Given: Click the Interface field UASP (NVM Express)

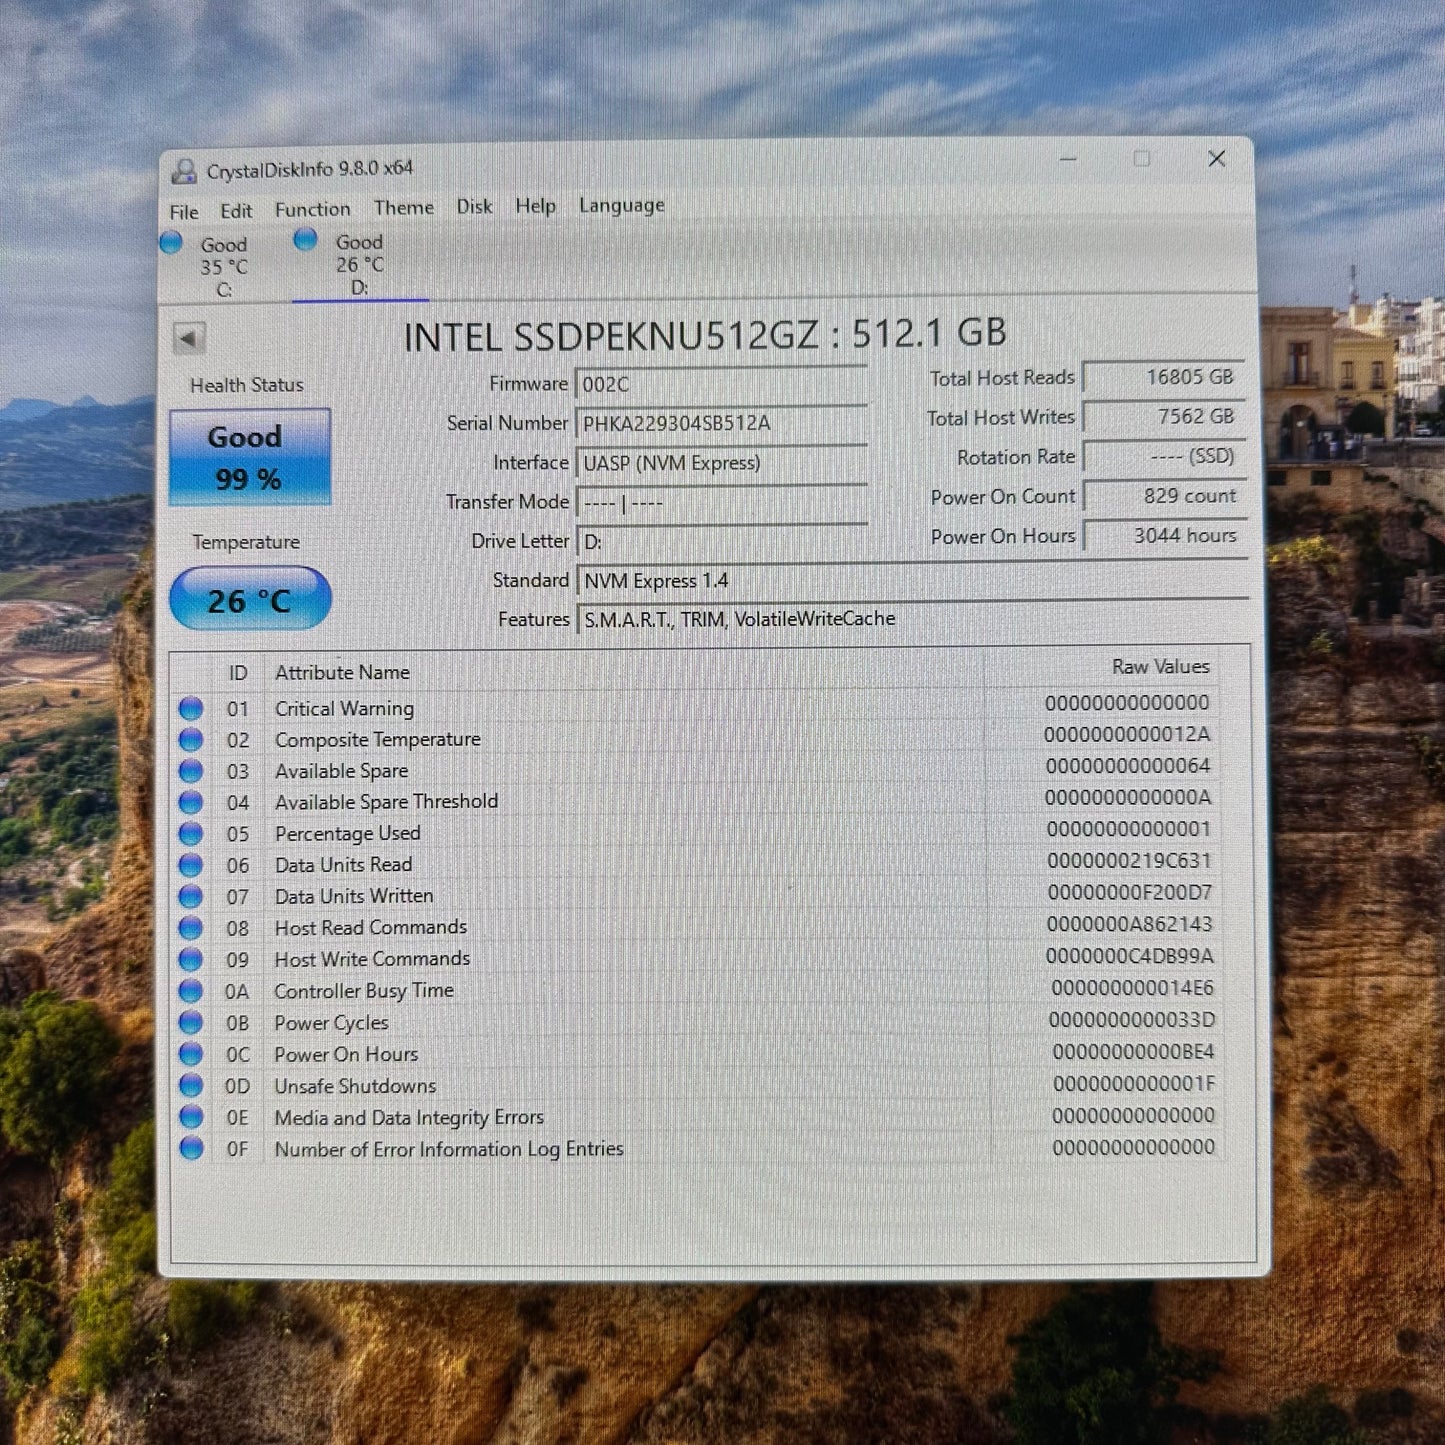Looking at the screenshot, I should coord(721,463).
